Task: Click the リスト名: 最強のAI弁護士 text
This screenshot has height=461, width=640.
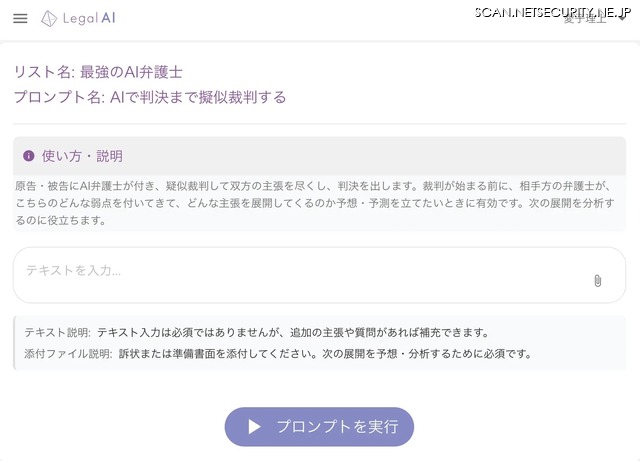Action: (98, 72)
